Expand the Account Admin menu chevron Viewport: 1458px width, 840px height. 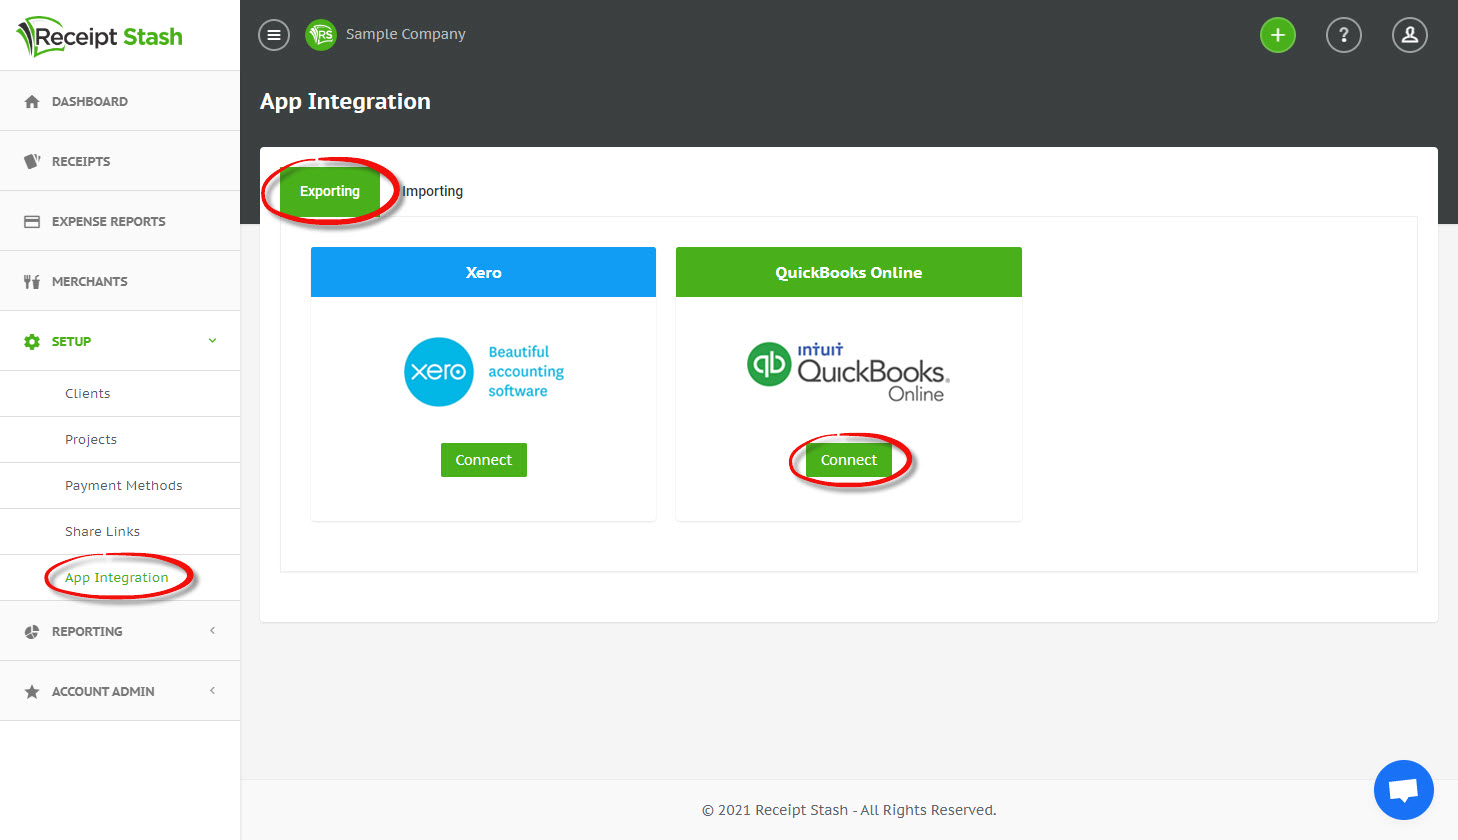click(212, 691)
